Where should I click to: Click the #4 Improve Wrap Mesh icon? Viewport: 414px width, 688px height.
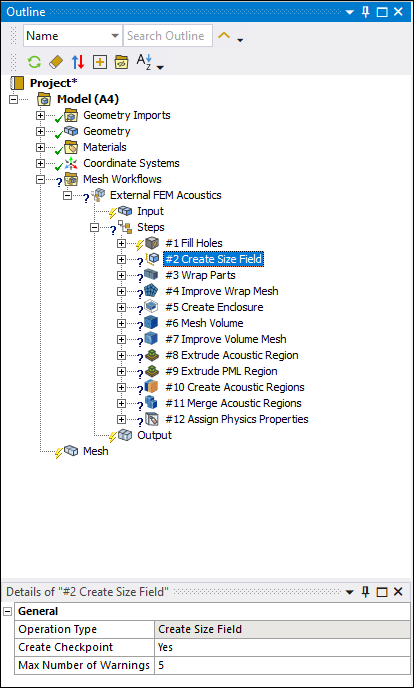point(151,291)
